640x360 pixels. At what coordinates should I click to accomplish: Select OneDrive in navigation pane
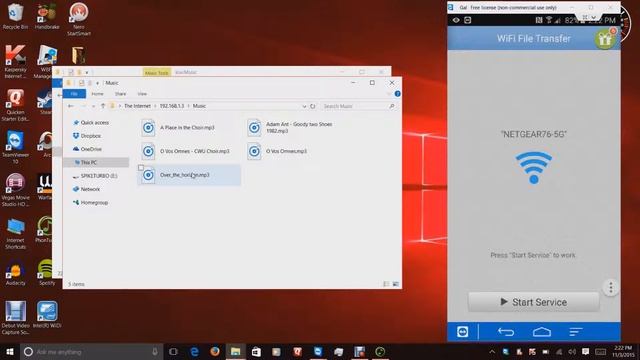(91, 149)
